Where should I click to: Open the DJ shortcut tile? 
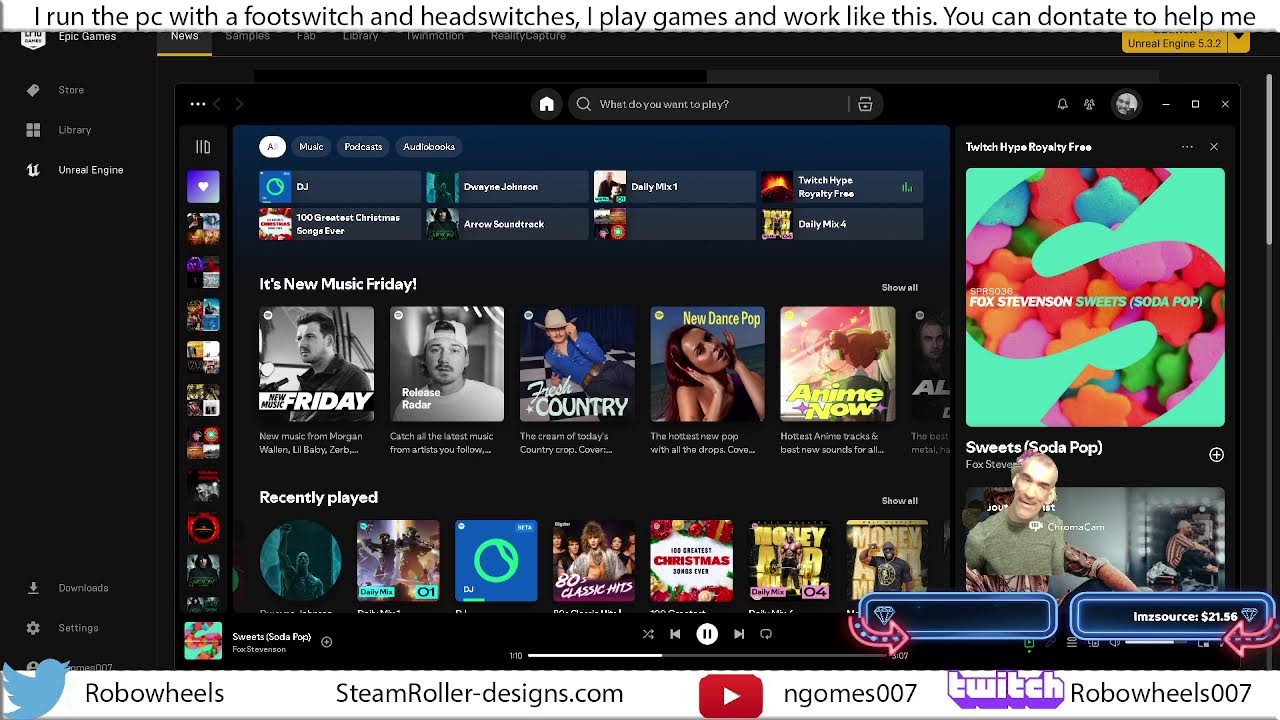click(340, 187)
